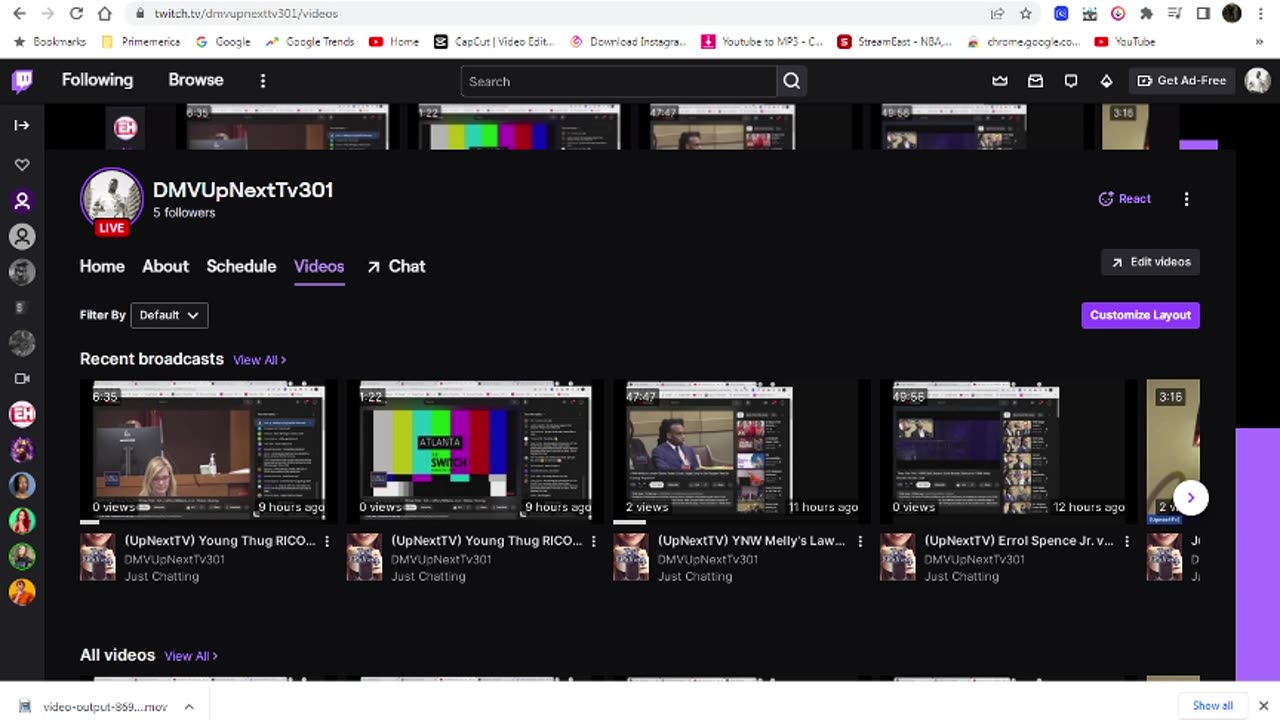The height and width of the screenshot is (720, 1280).
Task: Expand the left sidebar arrow
Action: (x=22, y=125)
